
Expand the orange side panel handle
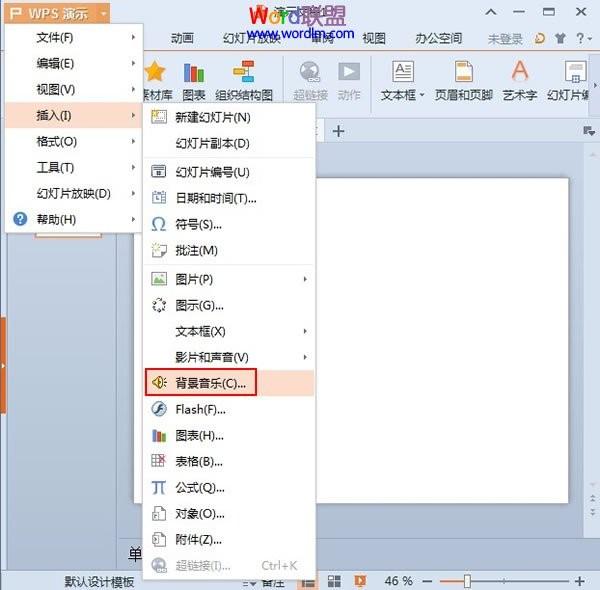pos(3,365)
